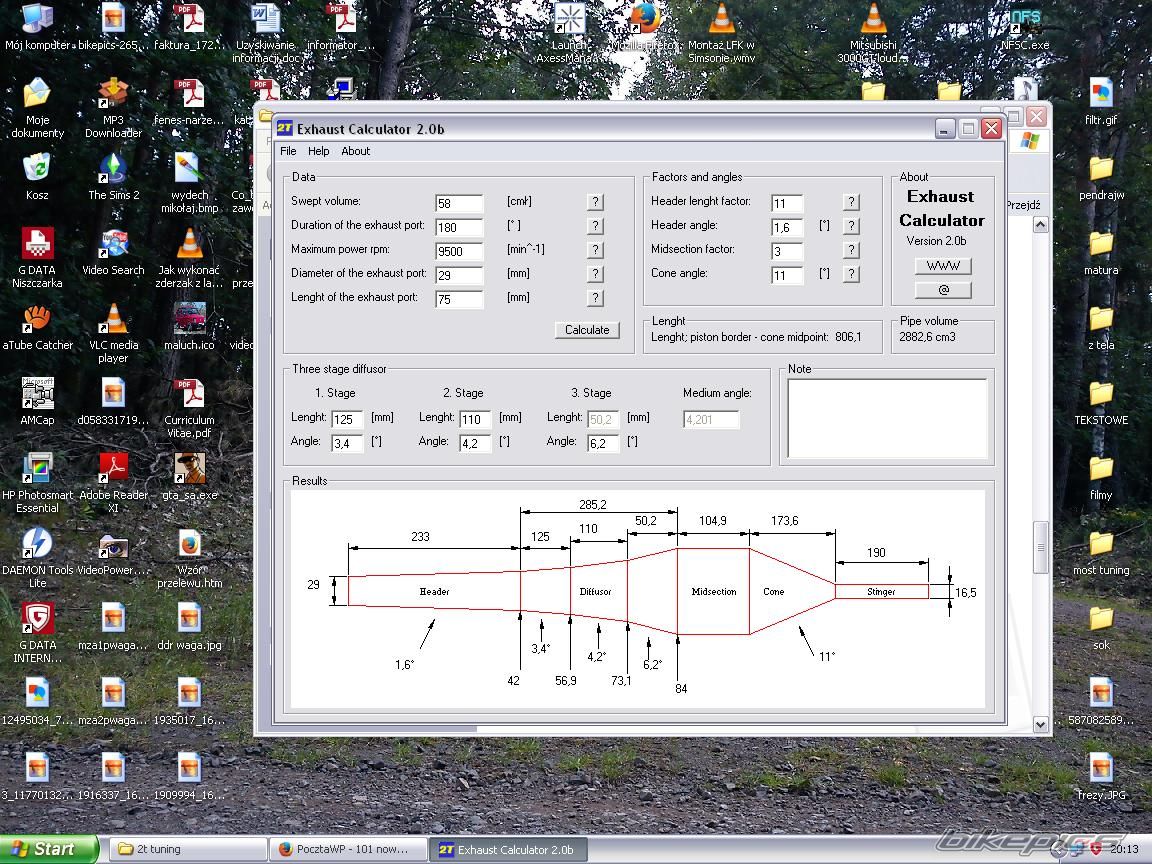The height and width of the screenshot is (864, 1152).
Task: Show help for exhaust port length
Action: click(x=595, y=298)
